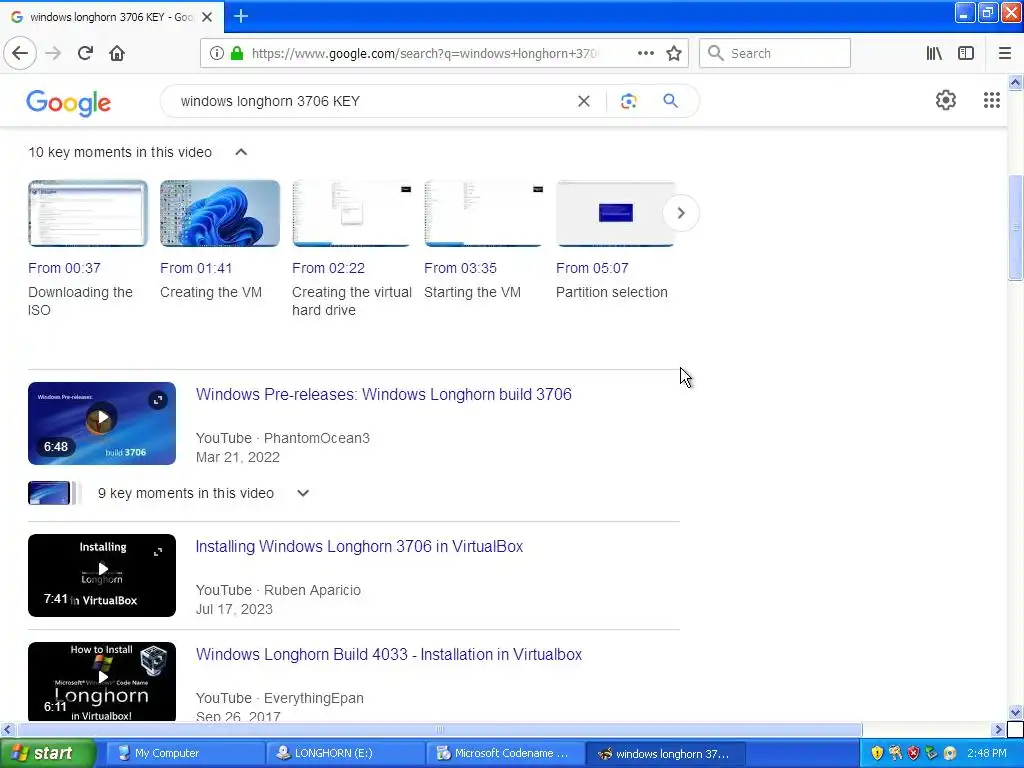This screenshot has width=1024, height=768.
Task: Open Creating the virtual hard drive thumbnail
Action: (x=352, y=214)
